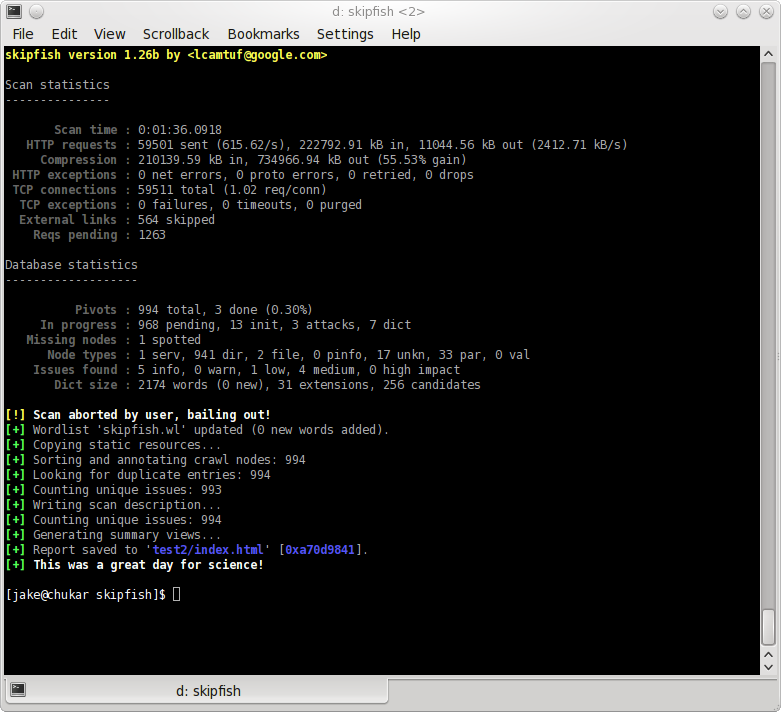This screenshot has height=712, width=781.
Task: Click the test2/index.html report path
Action: (209, 550)
